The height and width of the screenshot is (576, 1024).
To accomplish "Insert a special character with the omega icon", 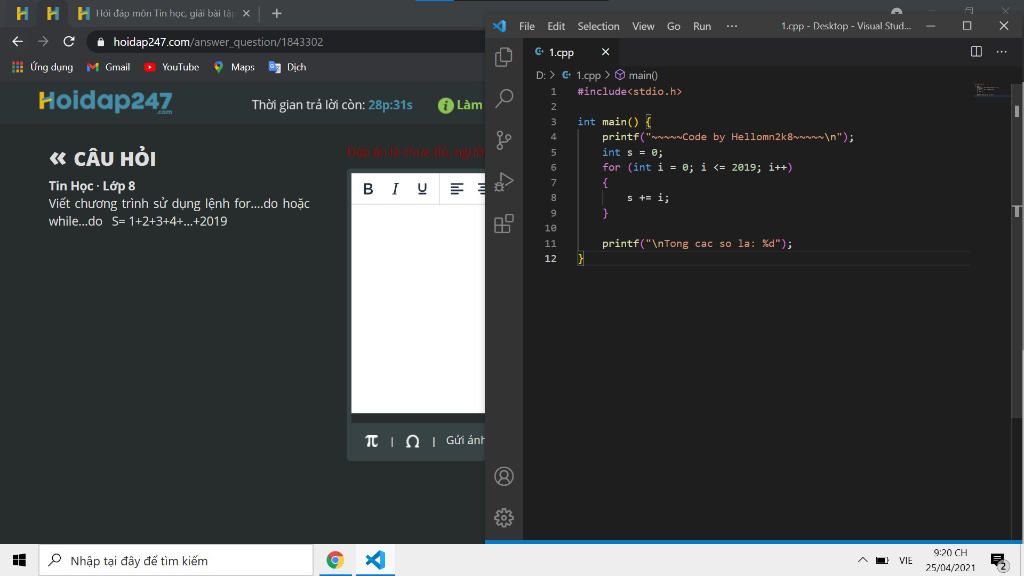I will [x=412, y=441].
